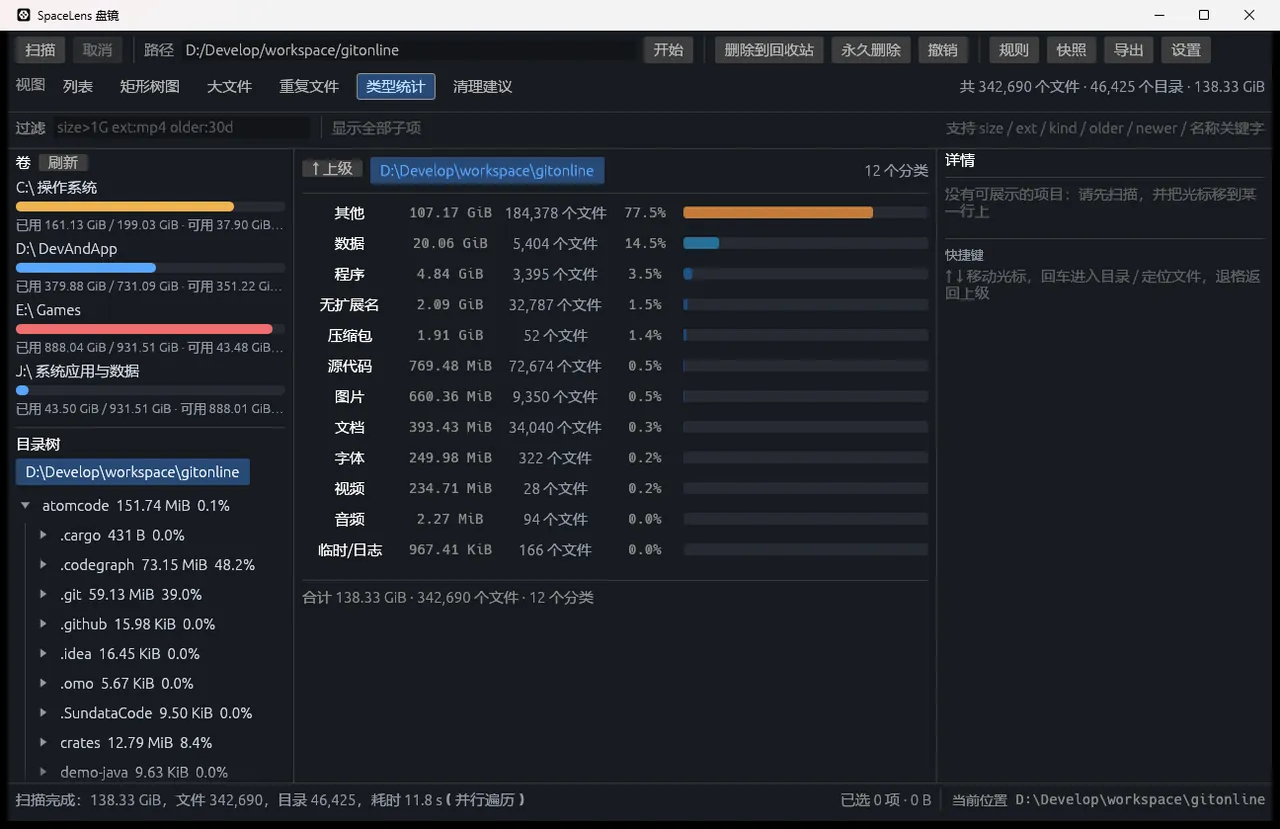1280x829 pixels.
Task: Select the 数据 category row
Action: [x=615, y=244]
